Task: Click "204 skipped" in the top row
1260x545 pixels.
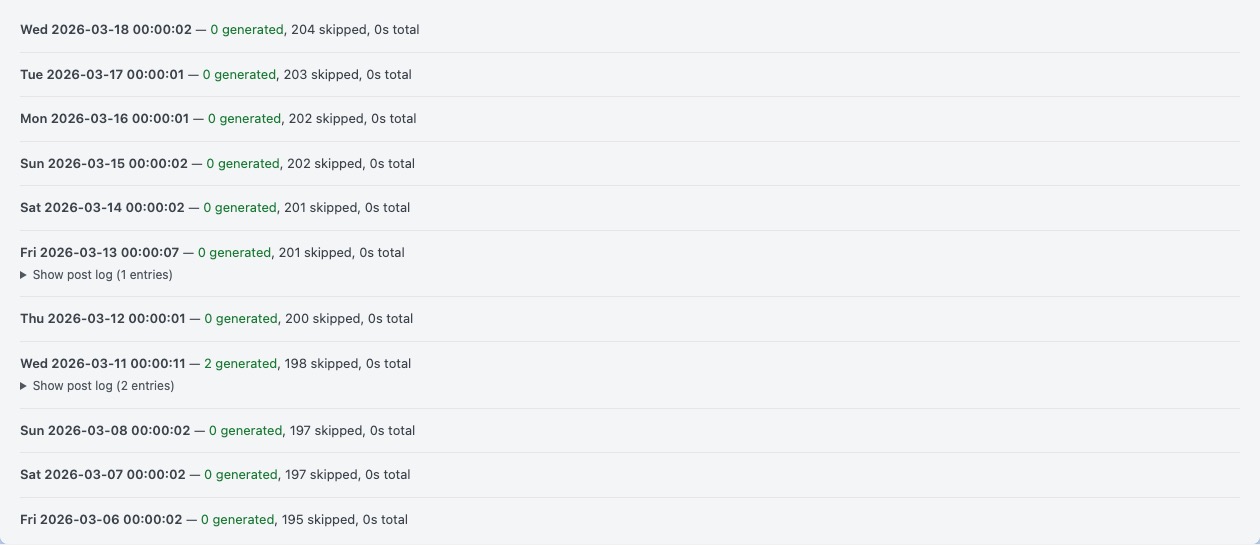Action: 328,30
